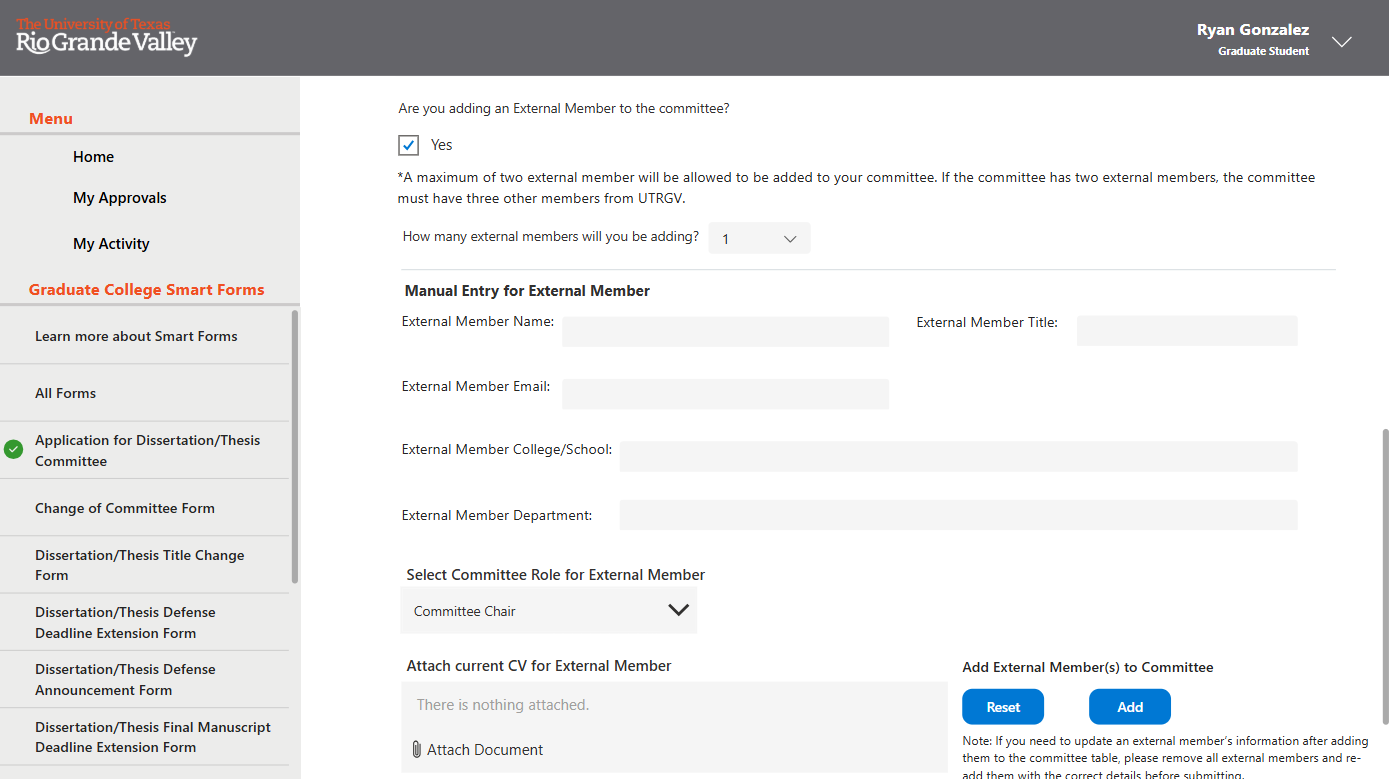
Task: Click Attach Document link
Action: point(484,750)
